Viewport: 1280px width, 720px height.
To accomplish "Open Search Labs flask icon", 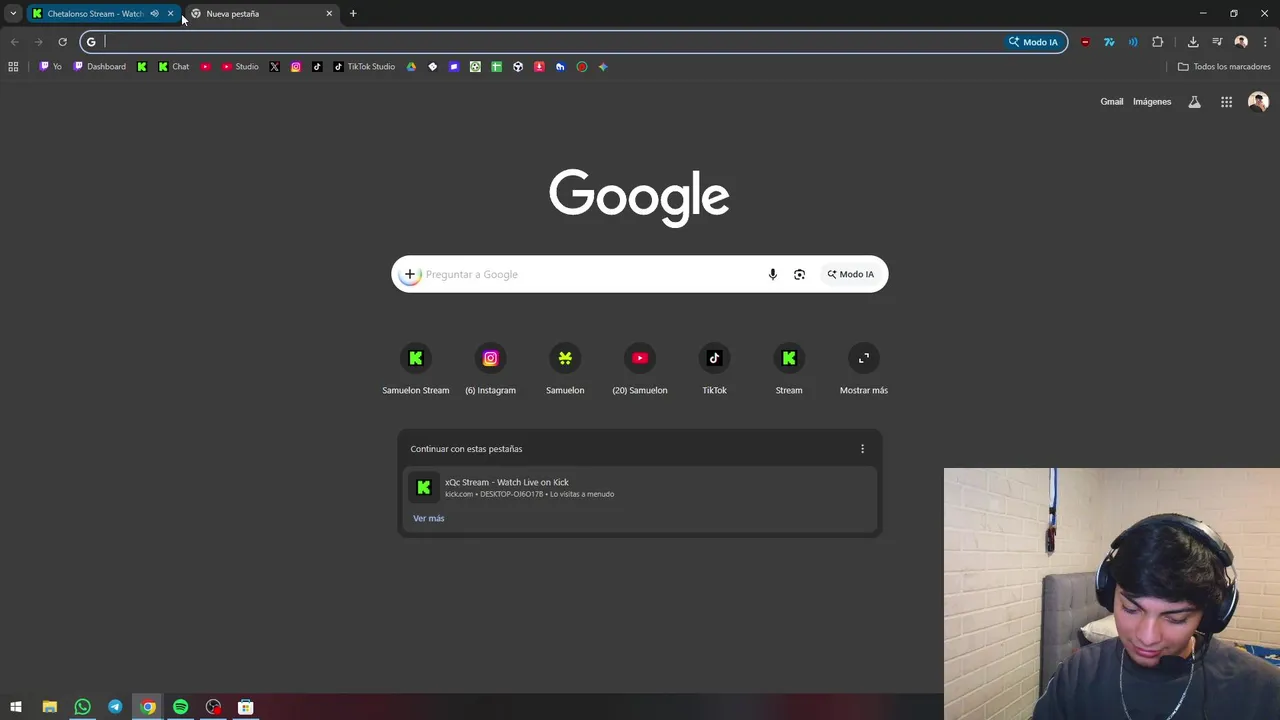I will (1194, 102).
